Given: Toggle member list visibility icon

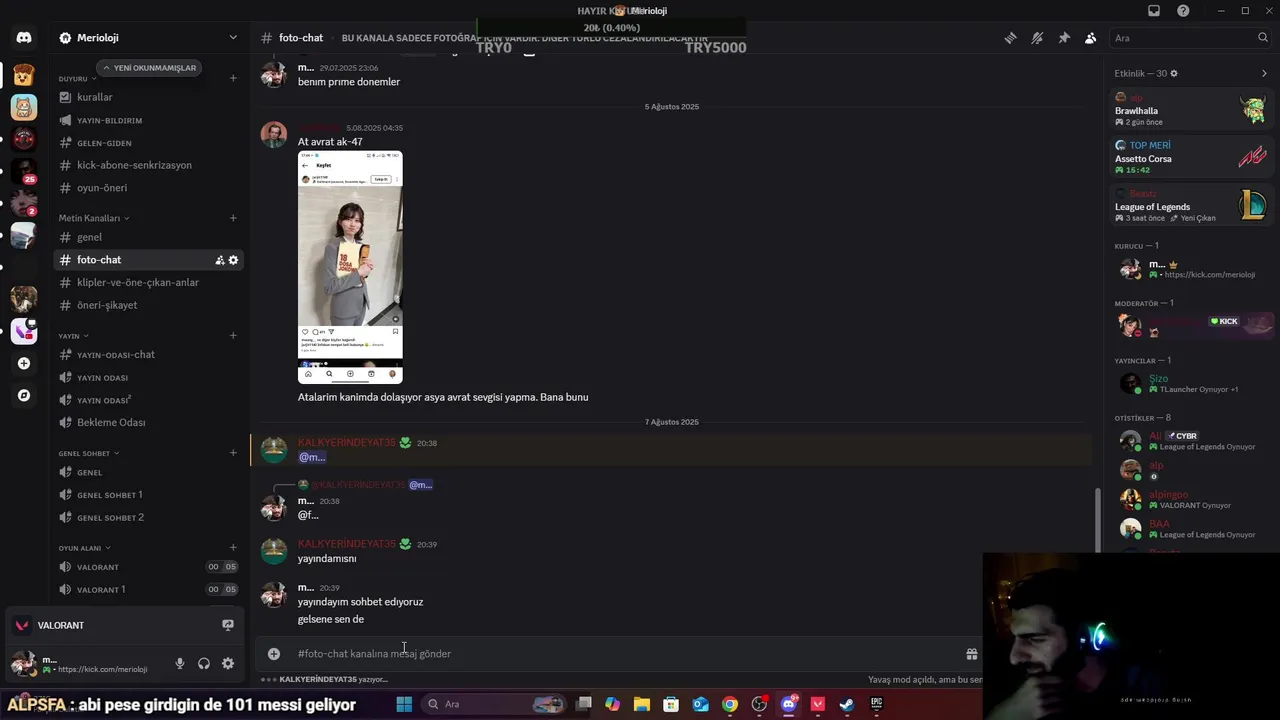Looking at the screenshot, I should click(x=1091, y=38).
